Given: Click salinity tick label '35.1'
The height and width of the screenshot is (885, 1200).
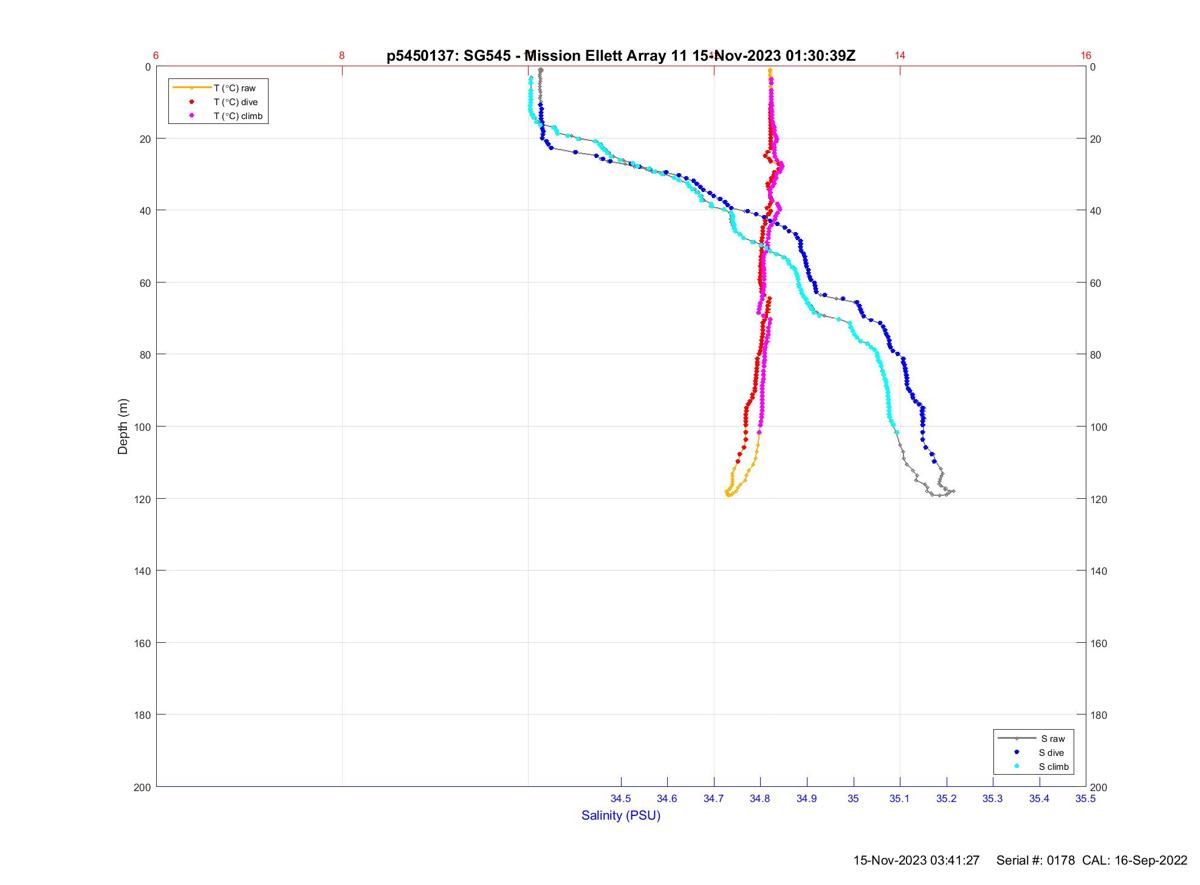Looking at the screenshot, I should tap(900, 798).
